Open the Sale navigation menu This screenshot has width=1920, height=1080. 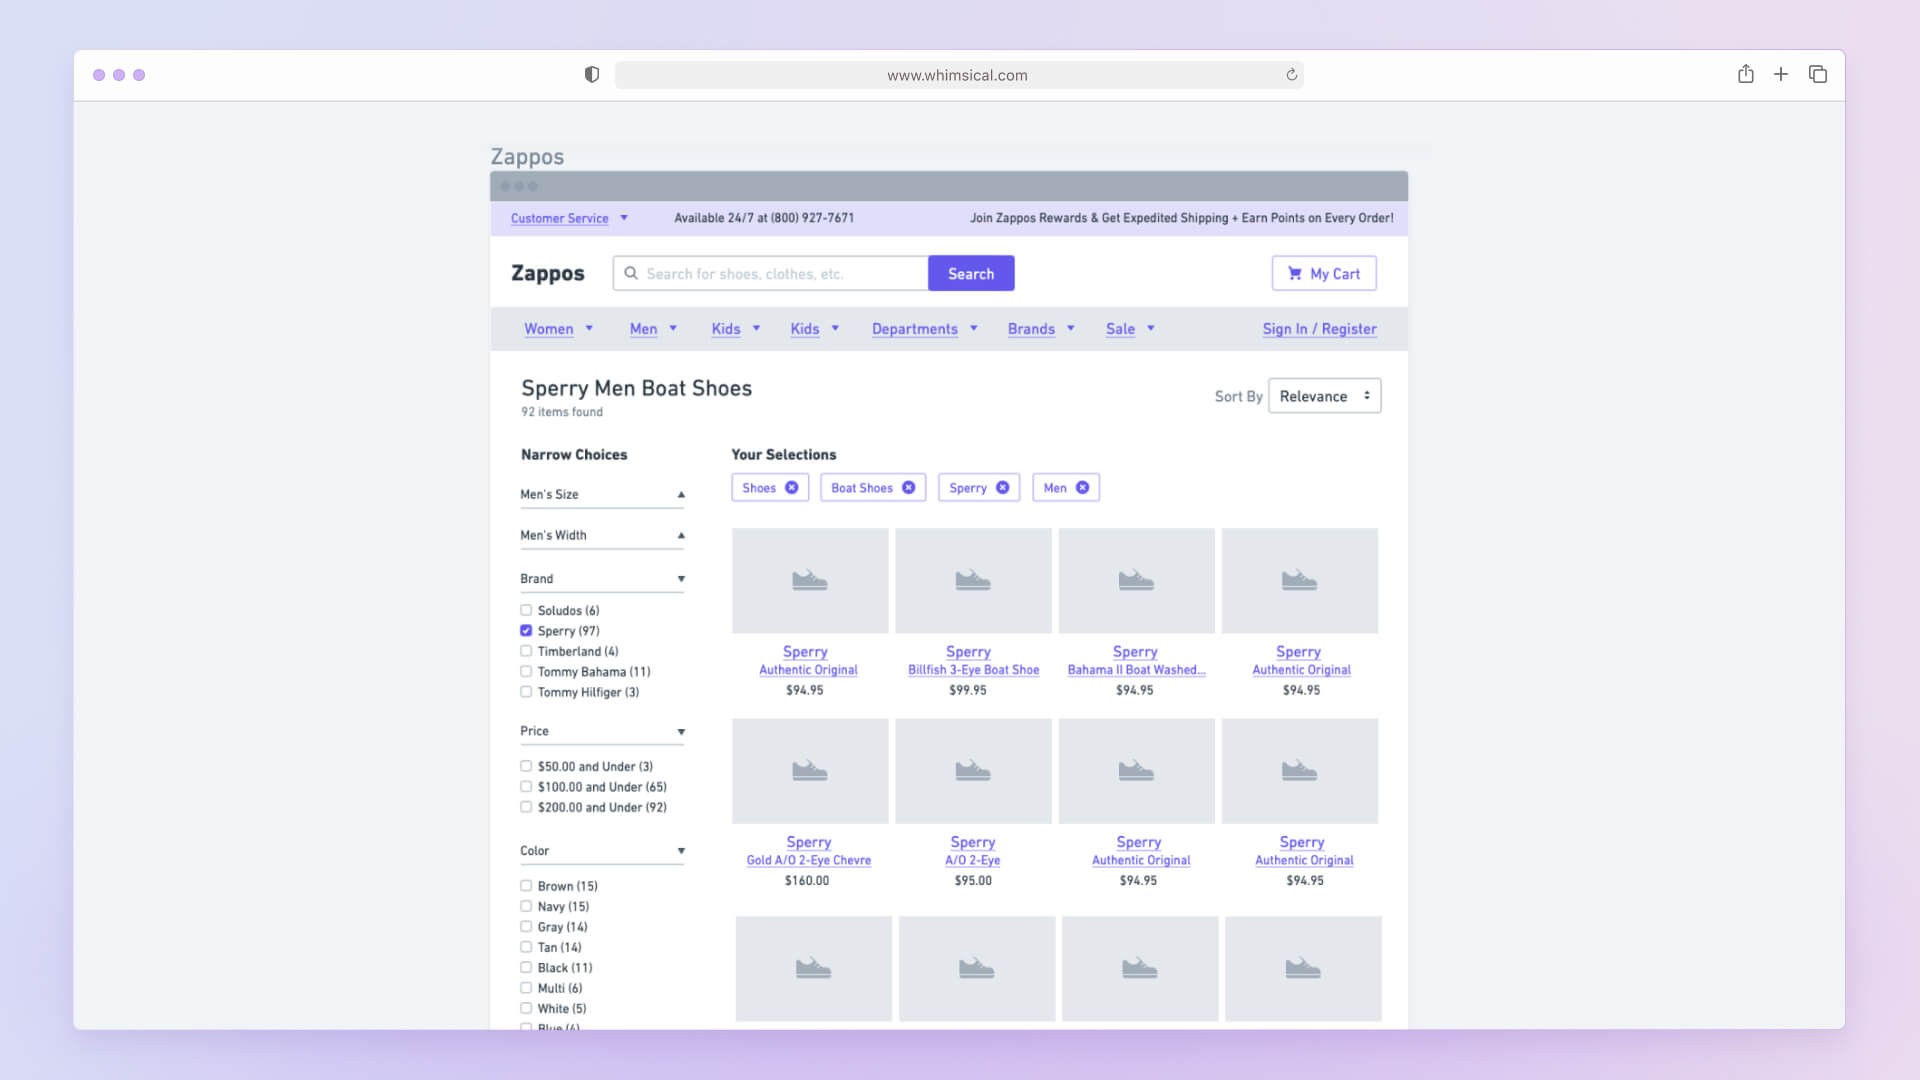point(1122,329)
